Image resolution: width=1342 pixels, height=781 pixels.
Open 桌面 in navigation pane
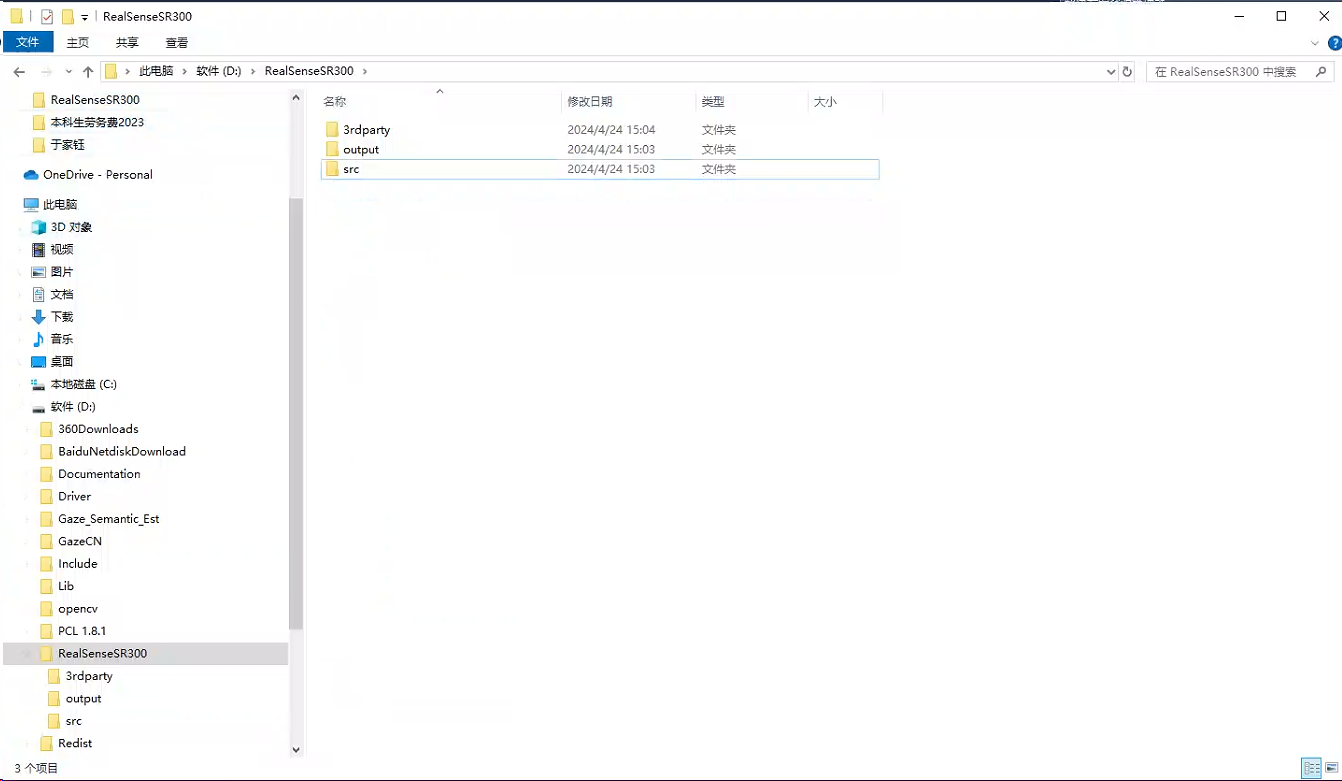point(62,361)
